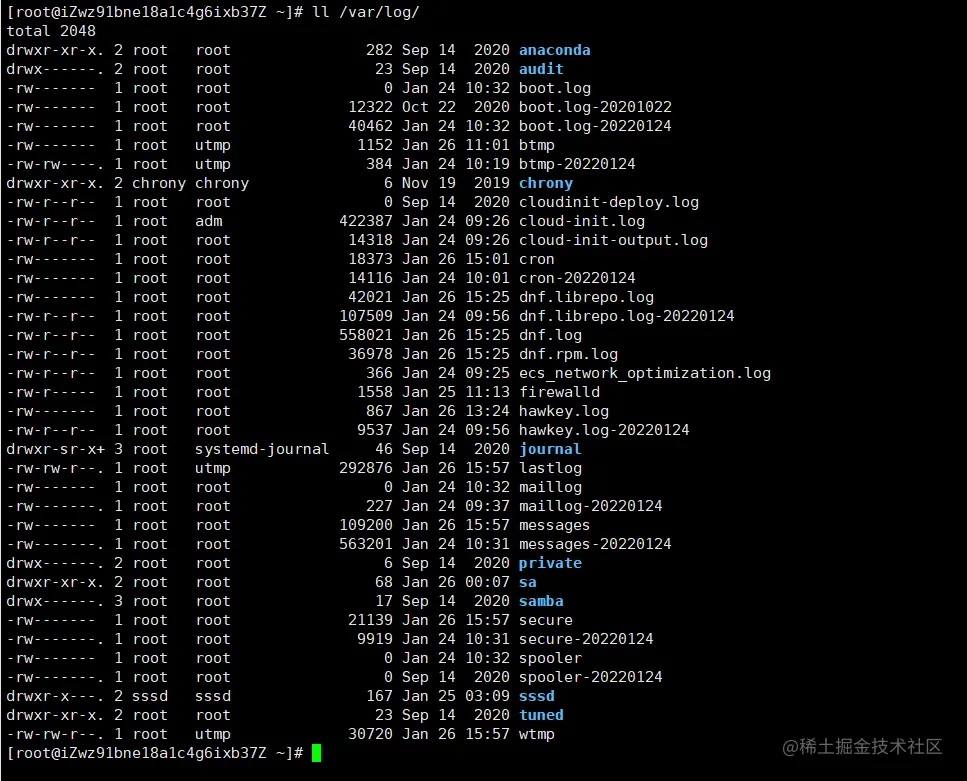Click the bottom shell prompt text
This screenshot has width=967, height=781.
coord(155,754)
